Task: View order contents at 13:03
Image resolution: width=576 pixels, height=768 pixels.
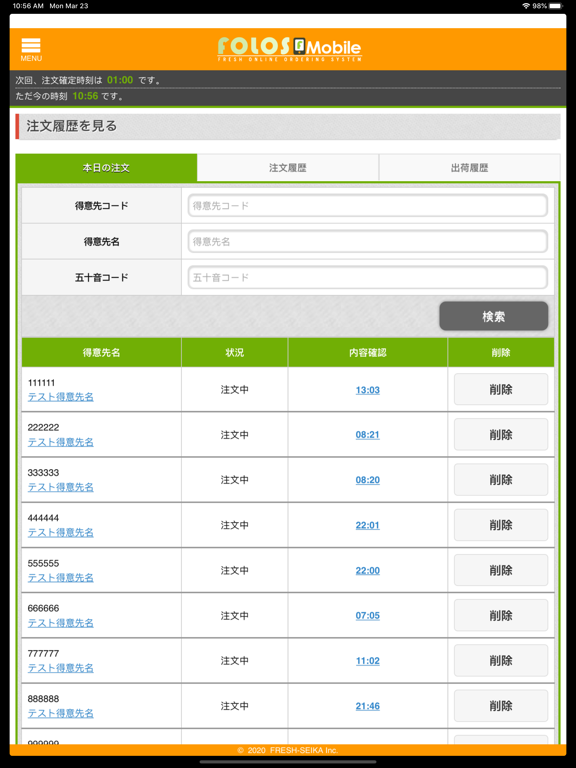Action: click(x=368, y=390)
